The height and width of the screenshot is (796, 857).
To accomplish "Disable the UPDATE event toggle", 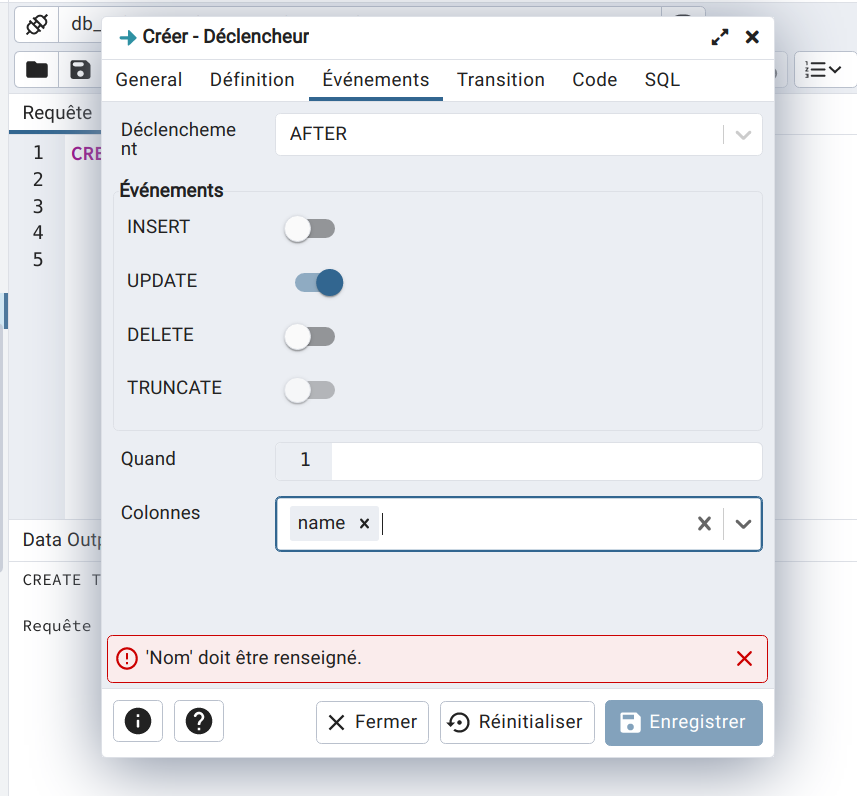I will (319, 283).
